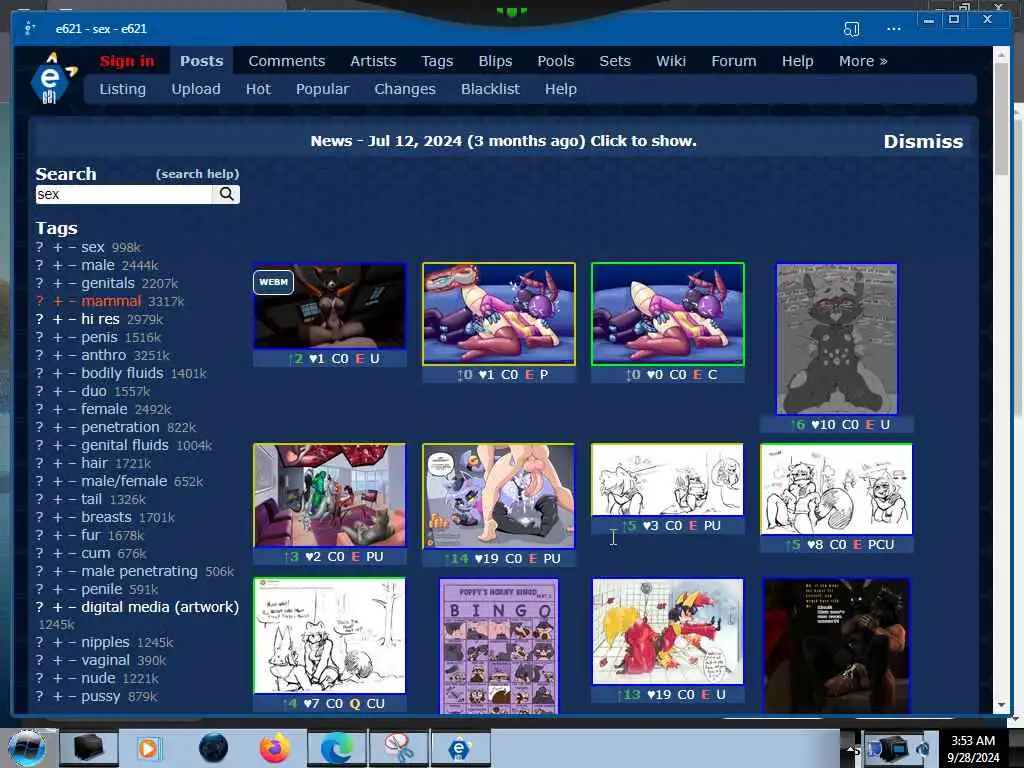
Task: Click the anthro tag name
Action: (x=104, y=355)
